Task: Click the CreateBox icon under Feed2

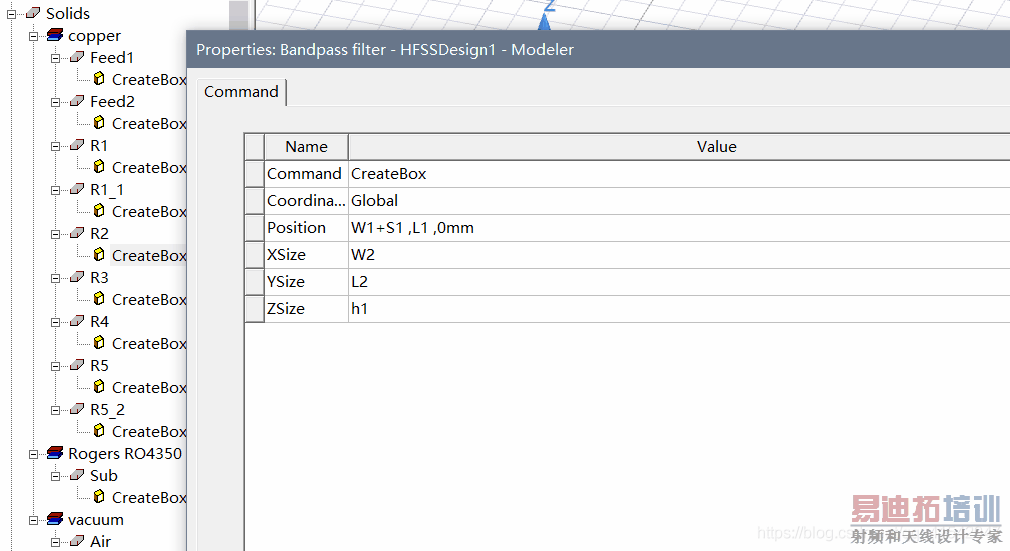Action: pos(99,123)
